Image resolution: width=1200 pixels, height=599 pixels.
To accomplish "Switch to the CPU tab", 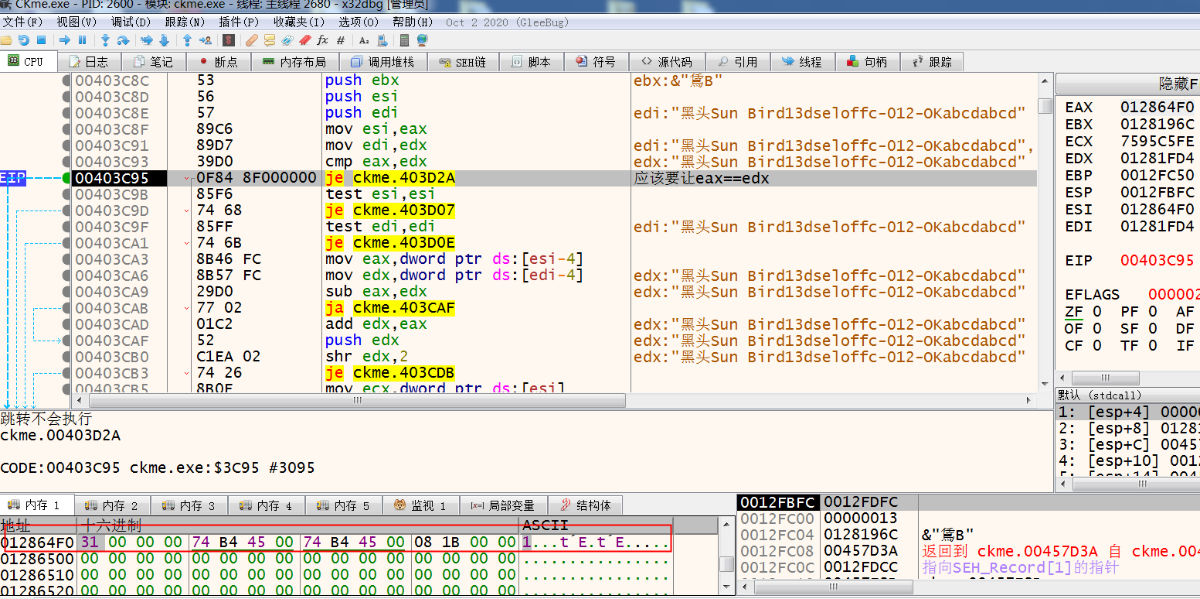I will pyautogui.click(x=27, y=61).
